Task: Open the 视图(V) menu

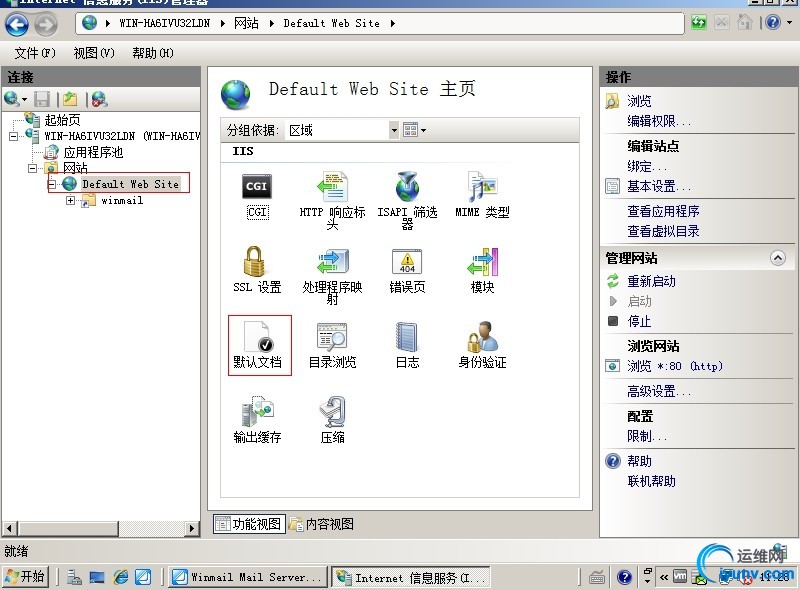Action: 94,53
